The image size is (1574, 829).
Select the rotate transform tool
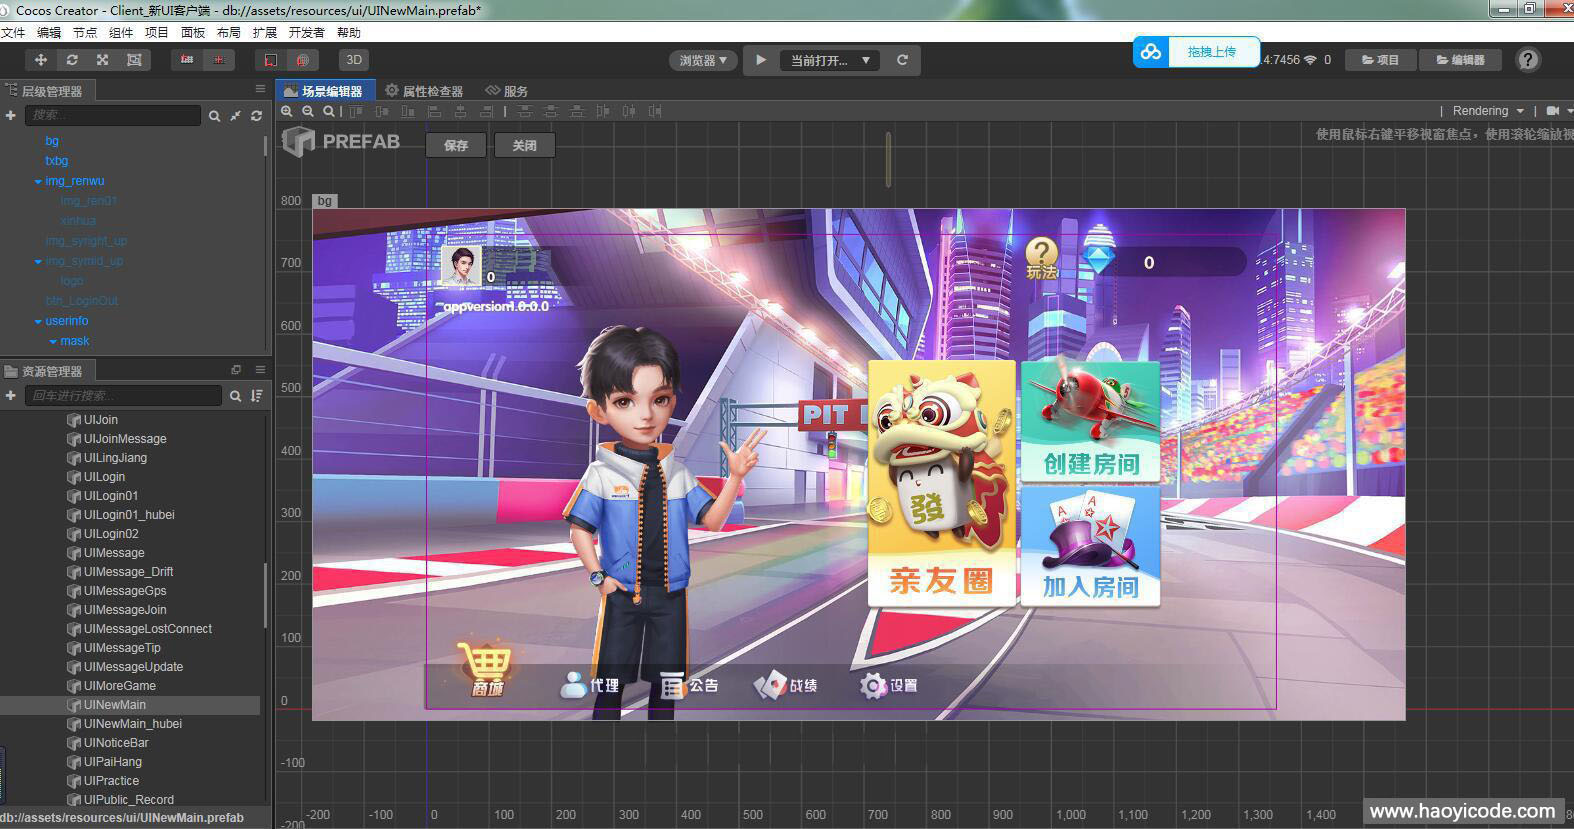(x=72, y=60)
